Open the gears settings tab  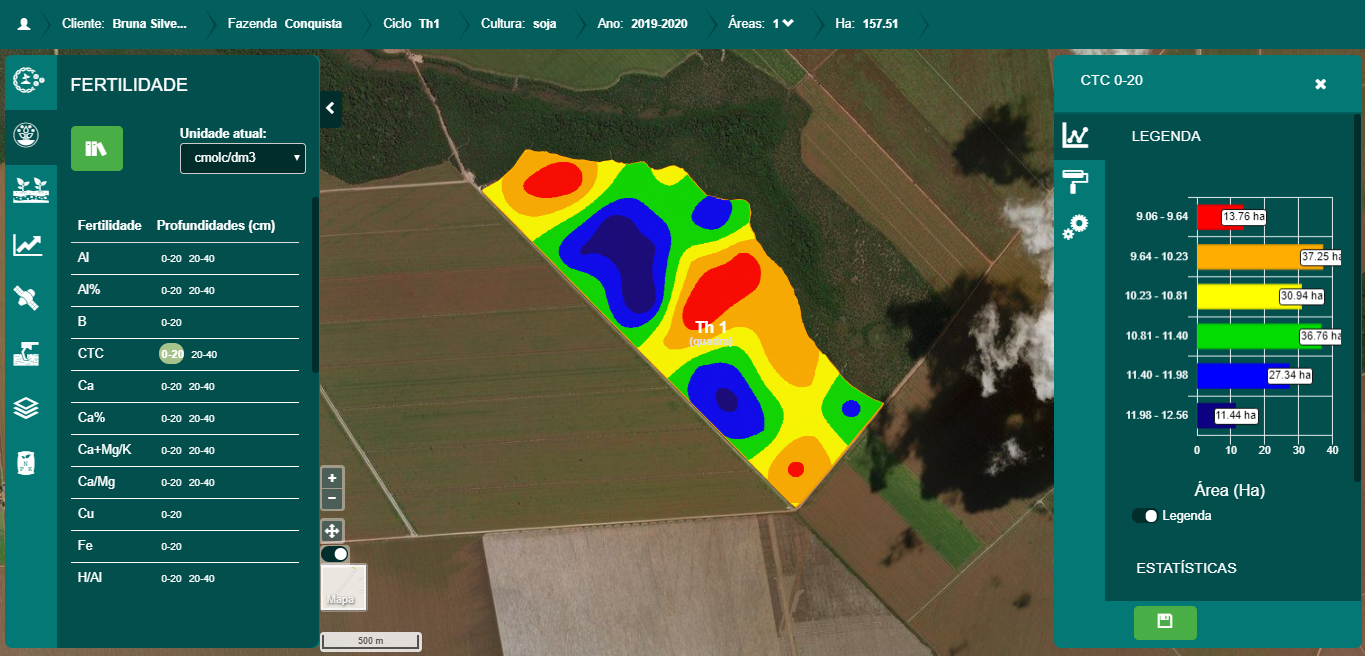(1076, 227)
